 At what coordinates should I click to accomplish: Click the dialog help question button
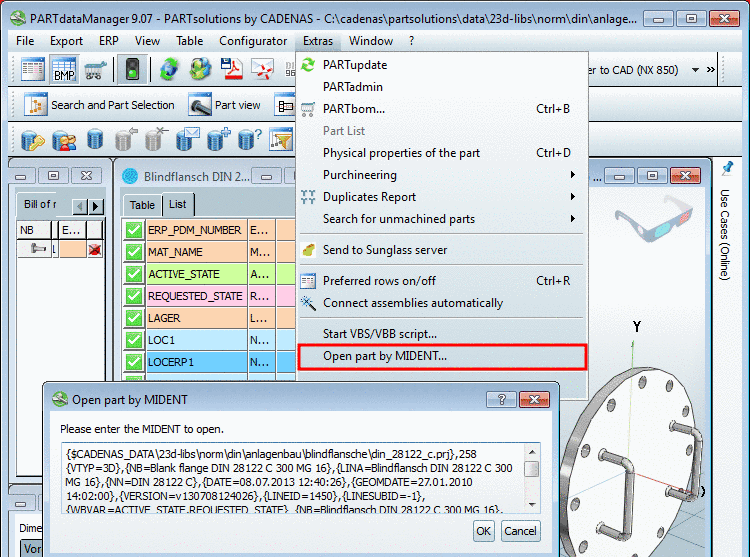click(501, 399)
